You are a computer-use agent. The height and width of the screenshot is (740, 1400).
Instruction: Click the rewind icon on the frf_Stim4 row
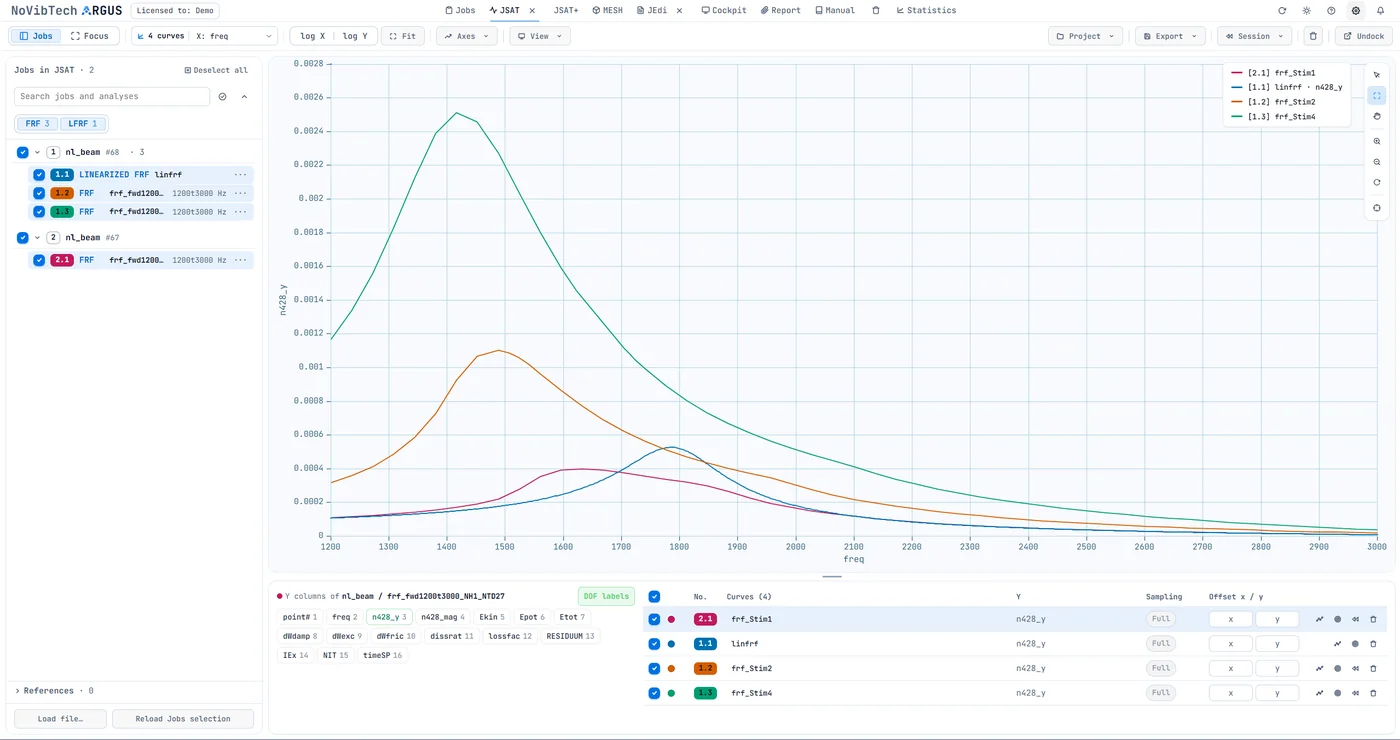[1355, 693]
